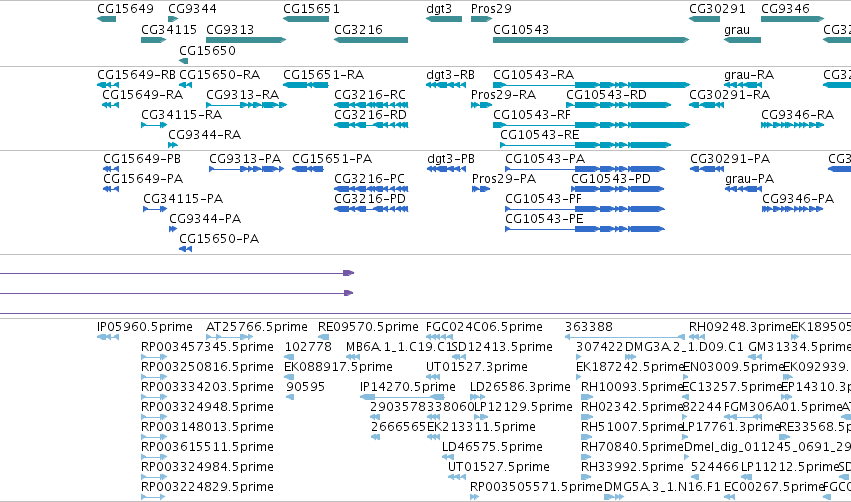
Task: Click protein CG9344-PA
Action: click(x=173, y=229)
